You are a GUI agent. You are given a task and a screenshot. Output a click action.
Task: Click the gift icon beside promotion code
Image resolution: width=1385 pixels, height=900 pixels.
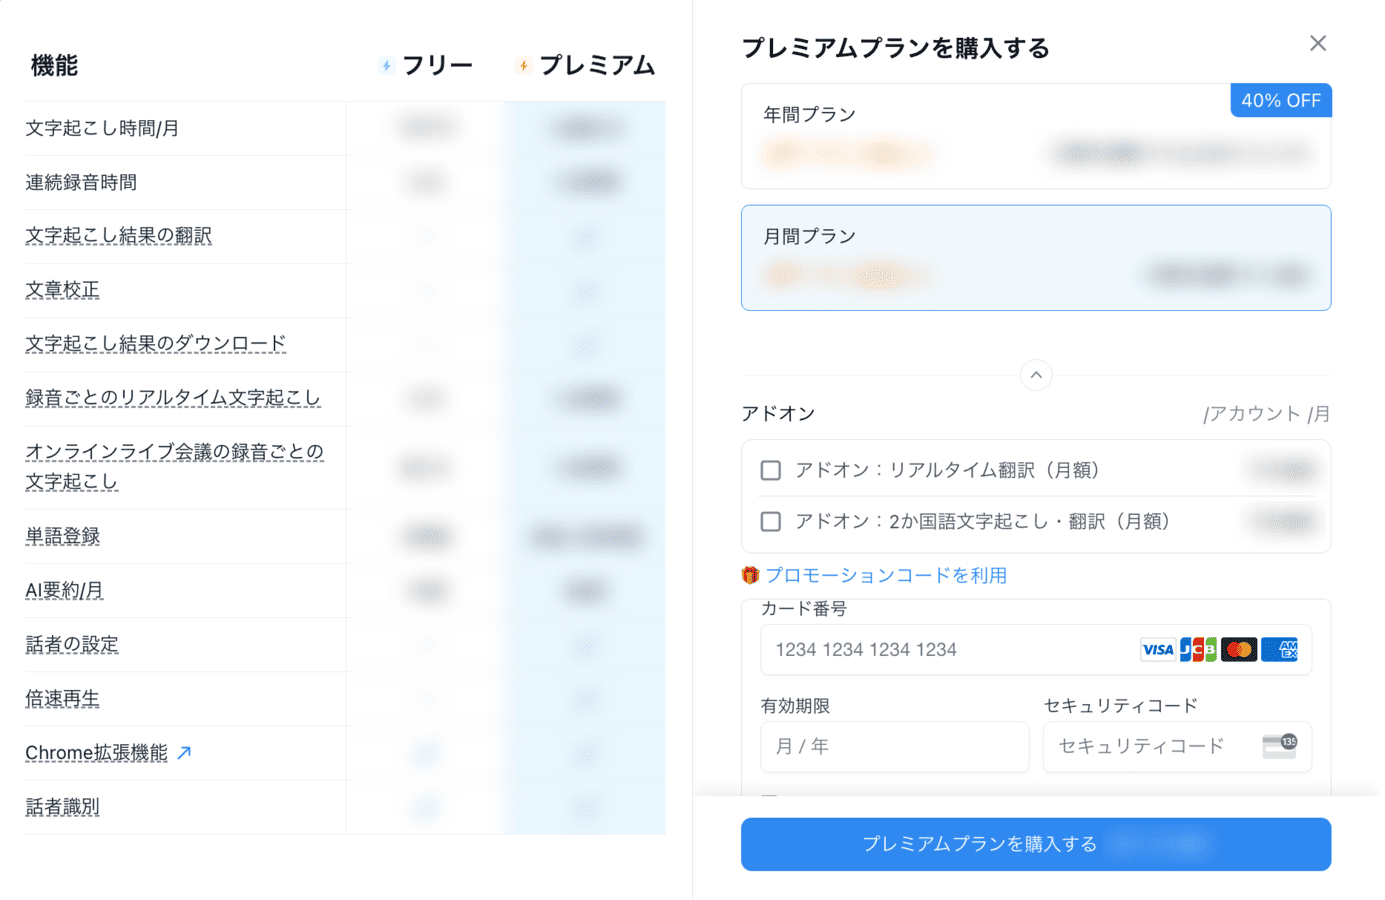750,575
